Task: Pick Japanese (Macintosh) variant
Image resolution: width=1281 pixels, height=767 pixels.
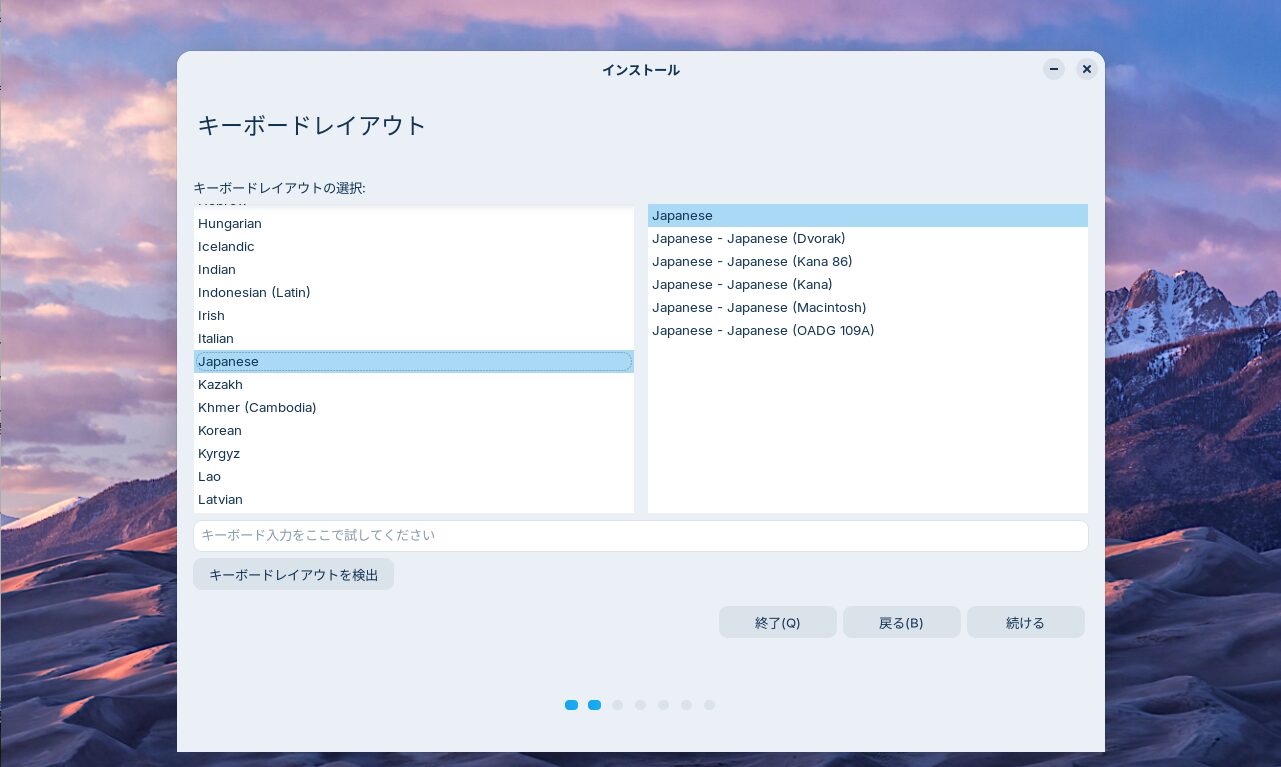Action: 759,308
